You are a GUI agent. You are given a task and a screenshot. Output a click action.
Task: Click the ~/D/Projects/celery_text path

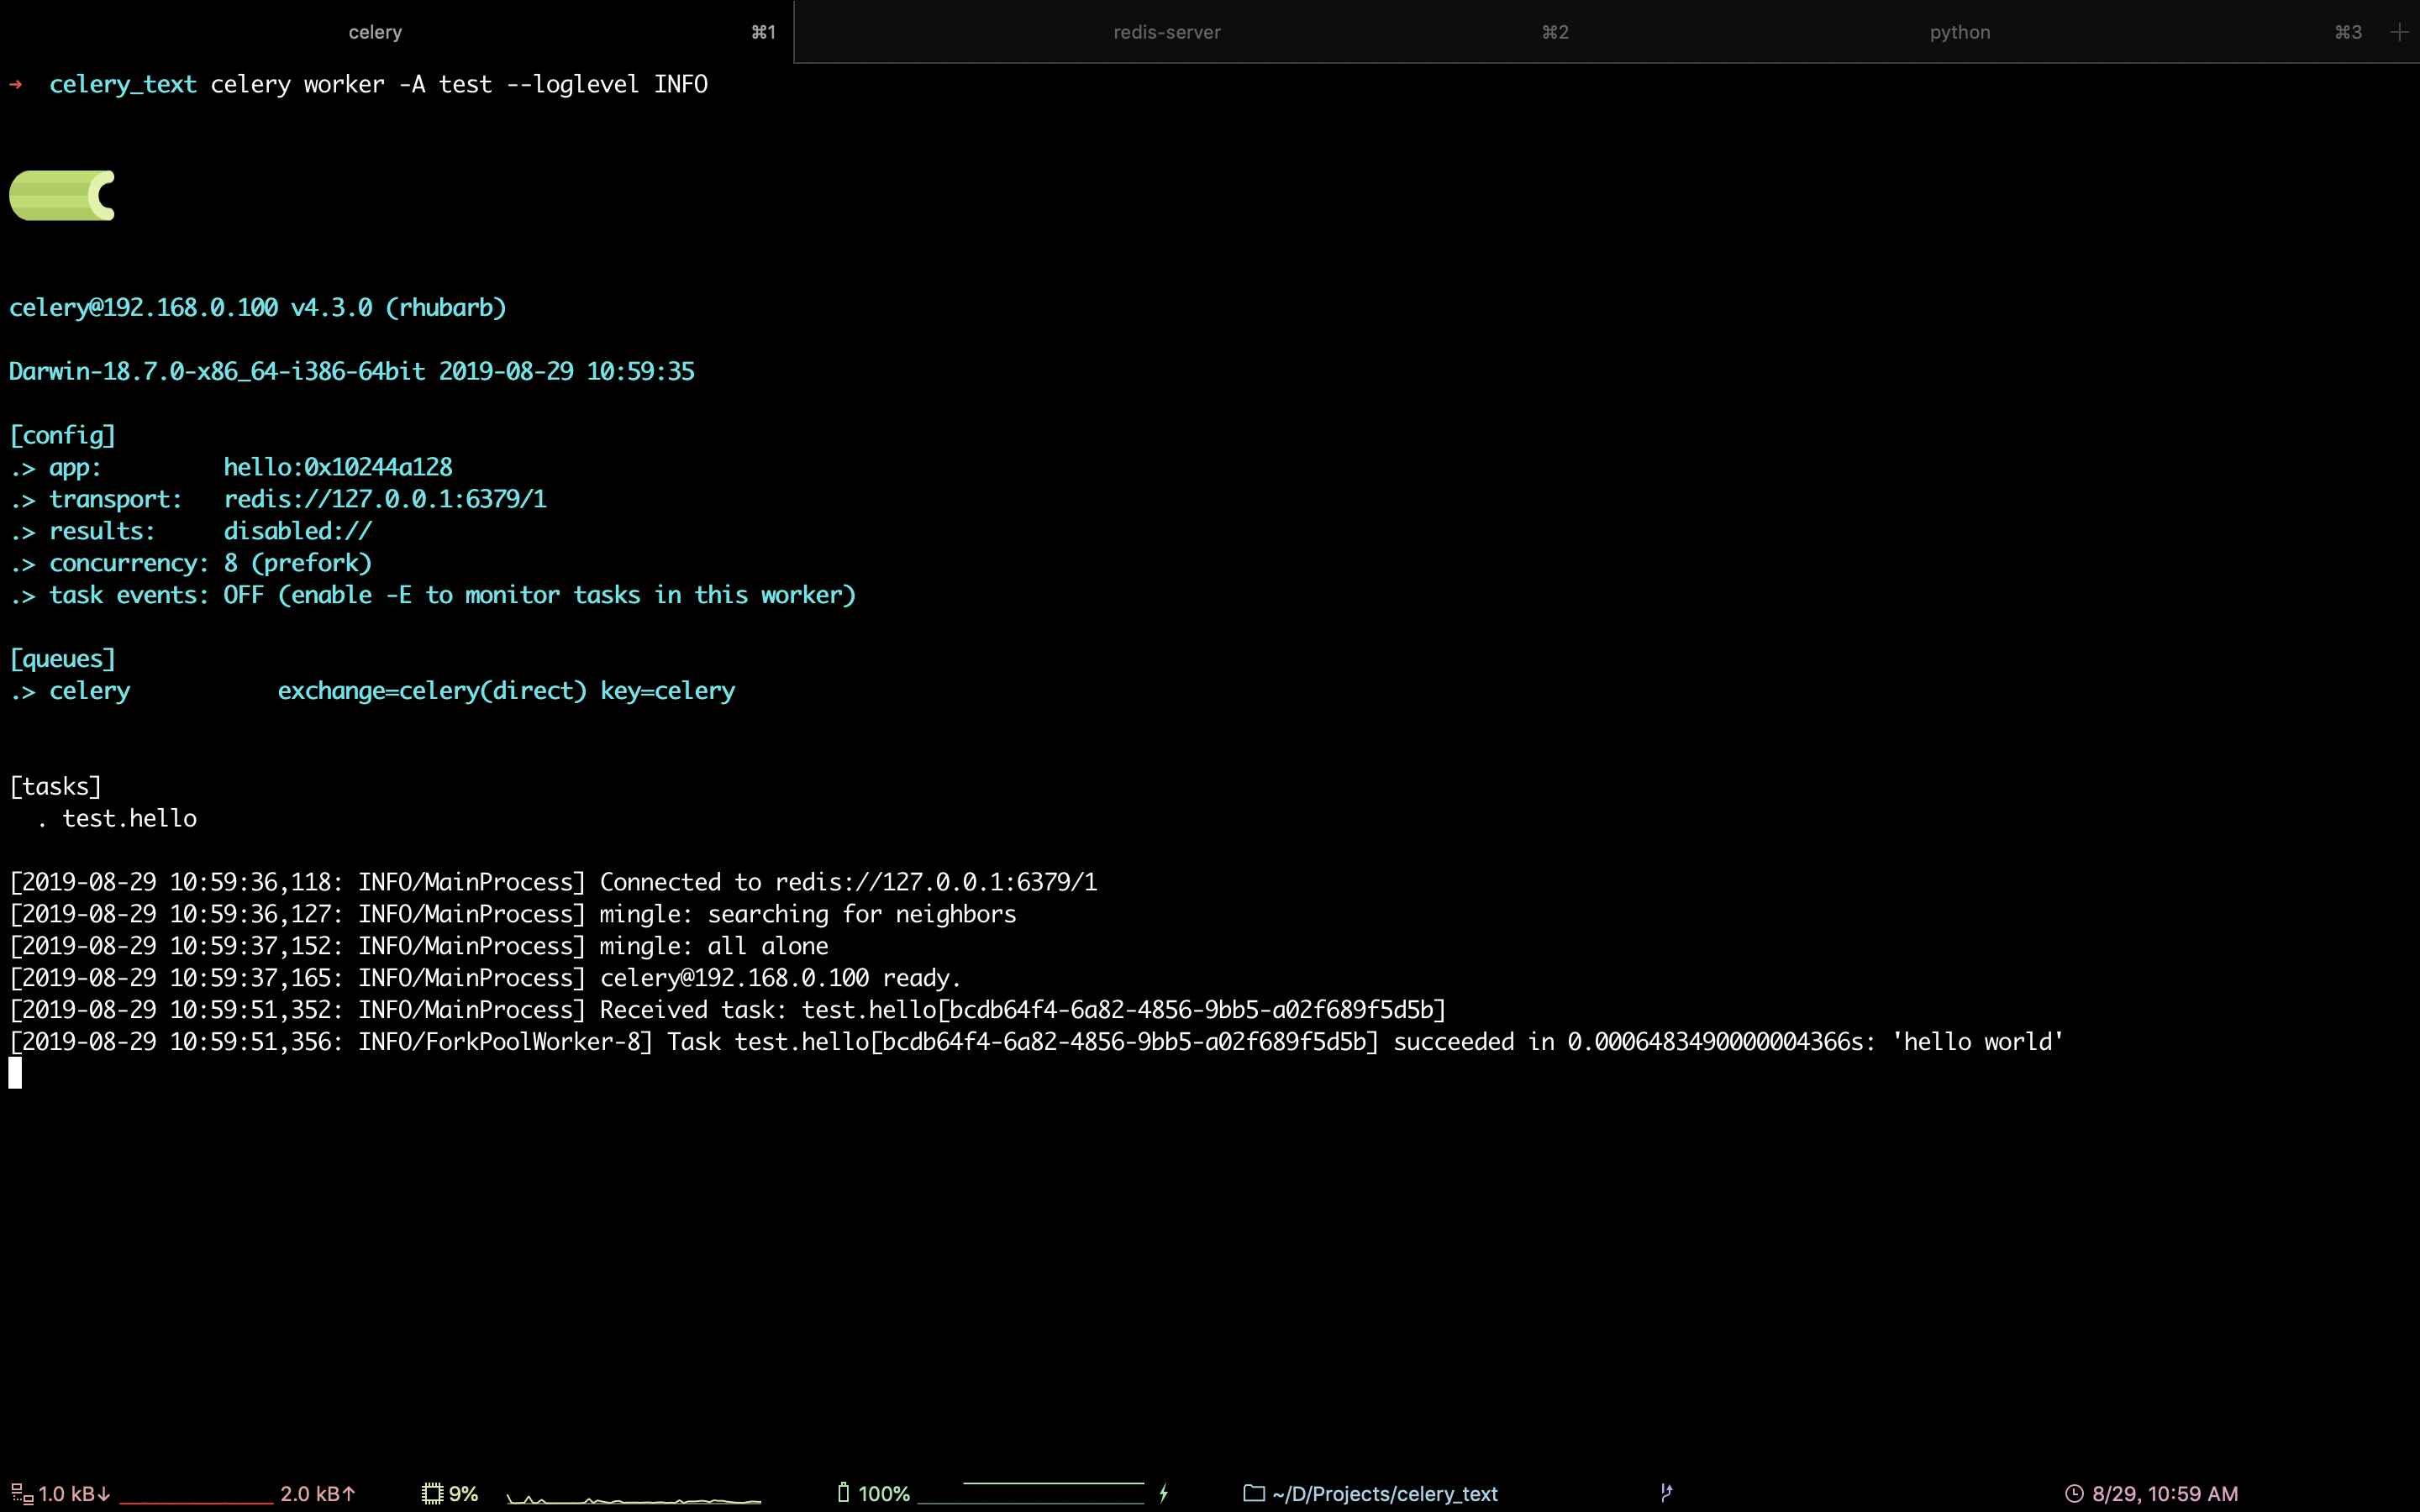1385,1494
